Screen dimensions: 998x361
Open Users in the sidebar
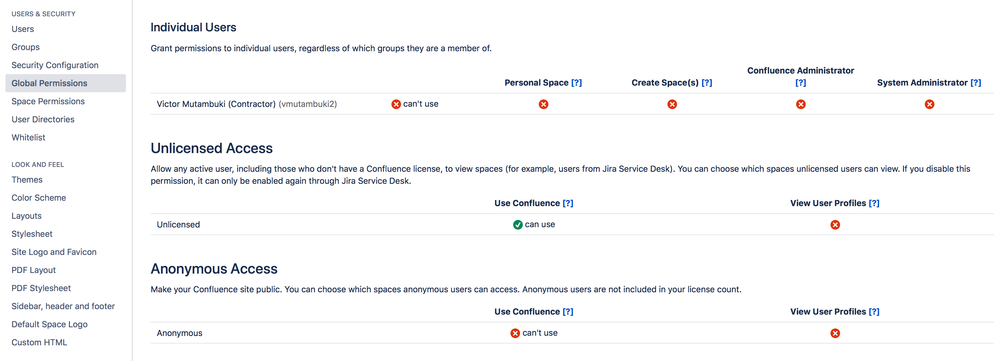coord(23,29)
